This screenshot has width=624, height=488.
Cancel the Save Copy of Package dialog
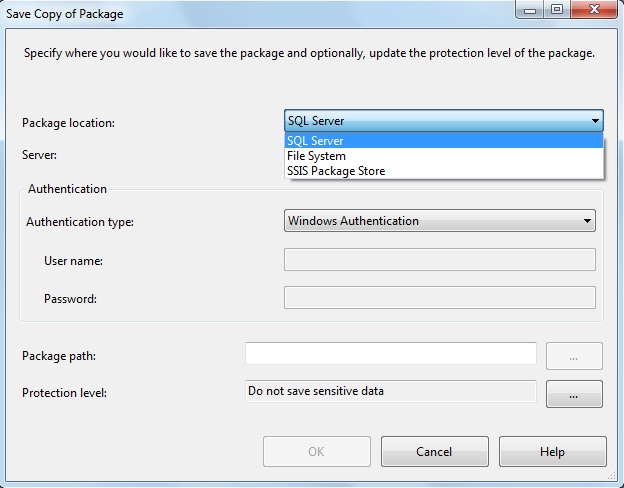click(x=434, y=452)
